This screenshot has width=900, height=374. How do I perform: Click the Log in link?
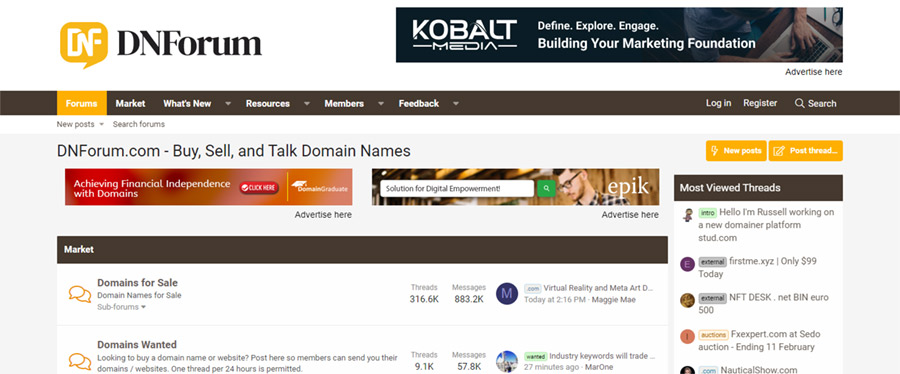[x=719, y=103]
